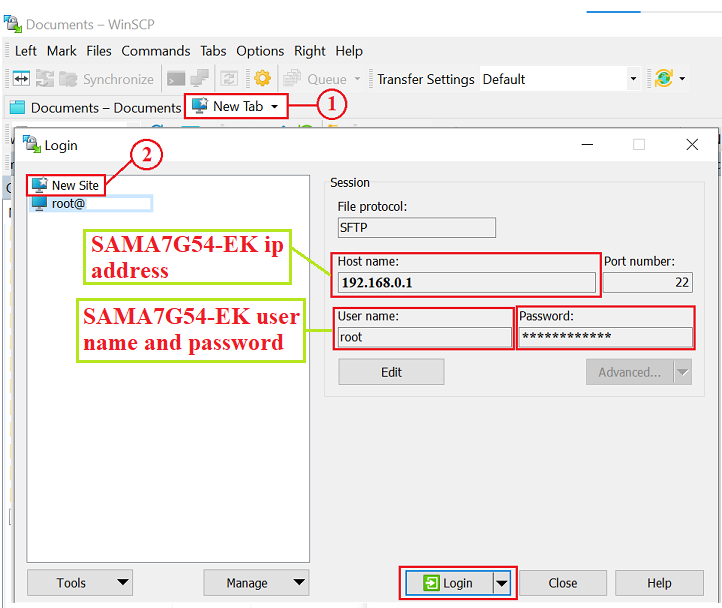Click the compare directories toolbar icon
Screen dimensions: 722x608
click(x=21, y=79)
